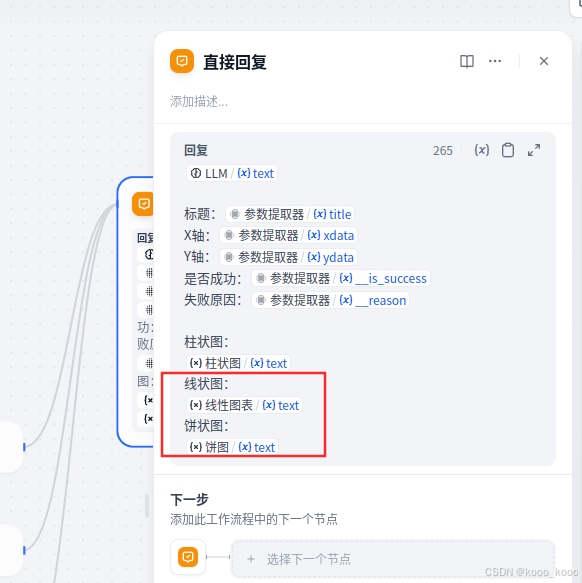This screenshot has width=582, height=583.
Task: Close the 直接回复 panel
Action: pos(544,61)
